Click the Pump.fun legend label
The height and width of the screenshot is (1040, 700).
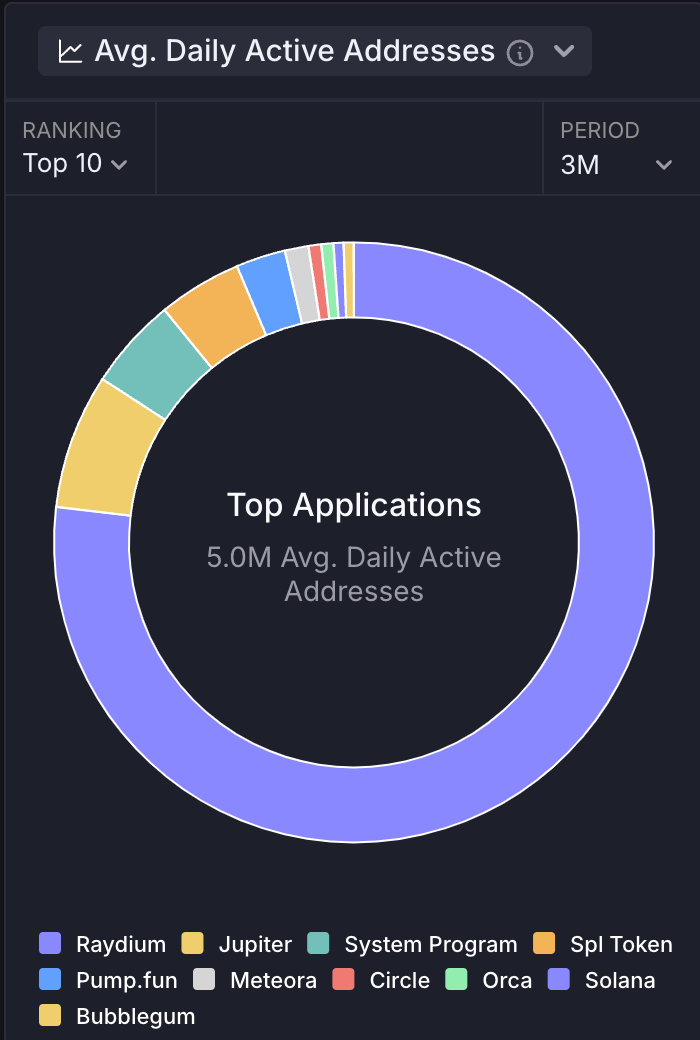tap(127, 980)
